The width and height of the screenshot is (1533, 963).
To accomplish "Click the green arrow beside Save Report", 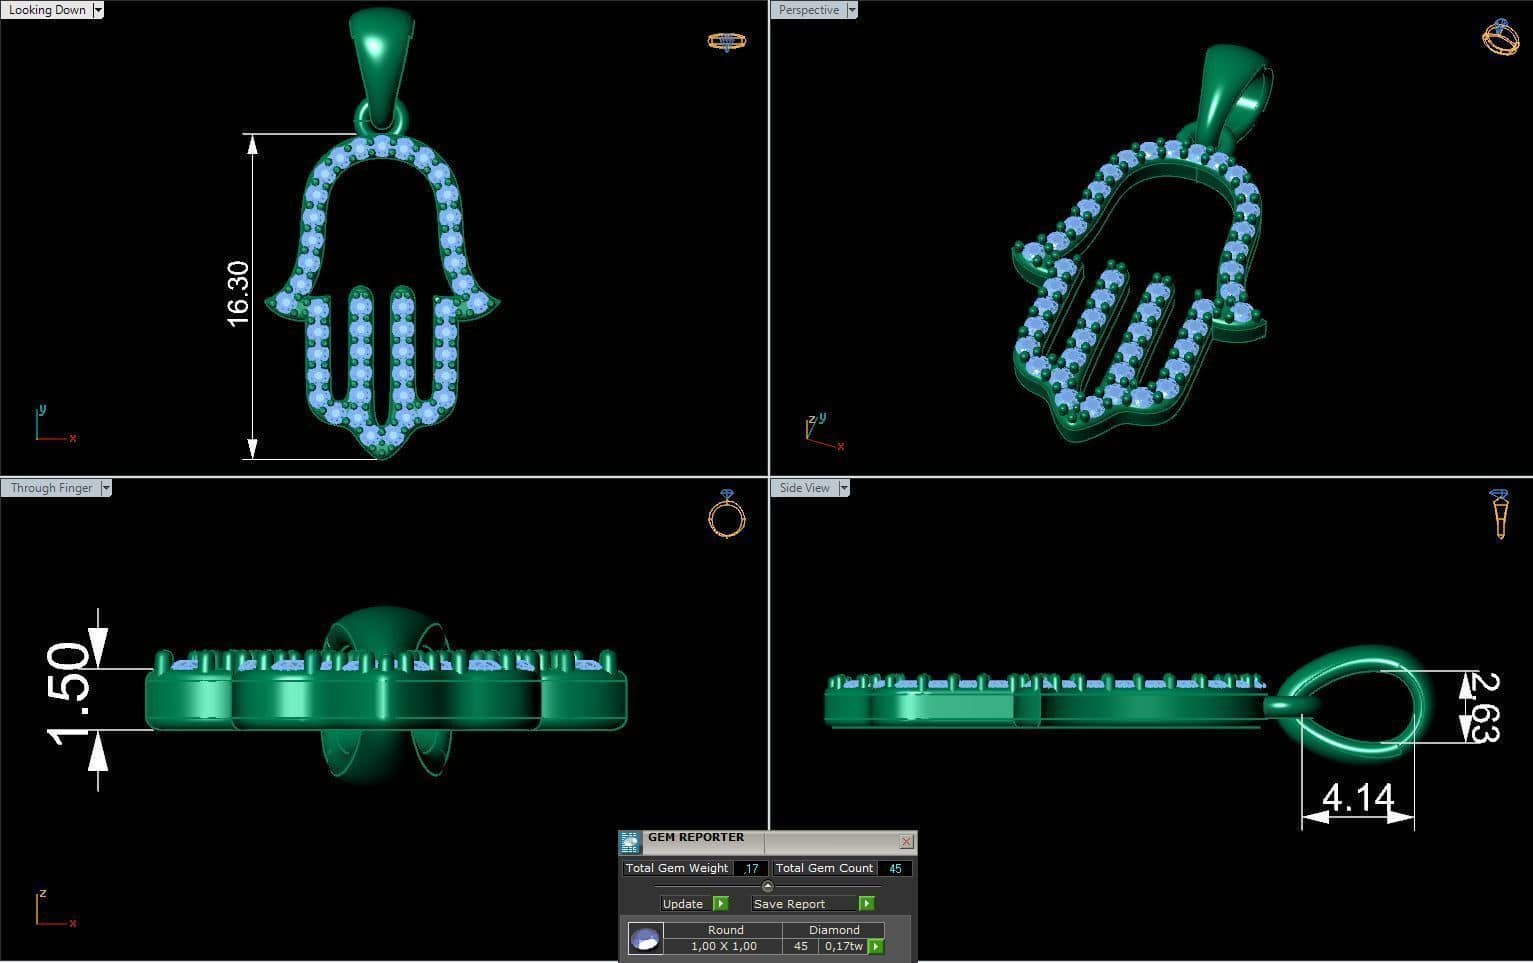I will click(x=866, y=904).
